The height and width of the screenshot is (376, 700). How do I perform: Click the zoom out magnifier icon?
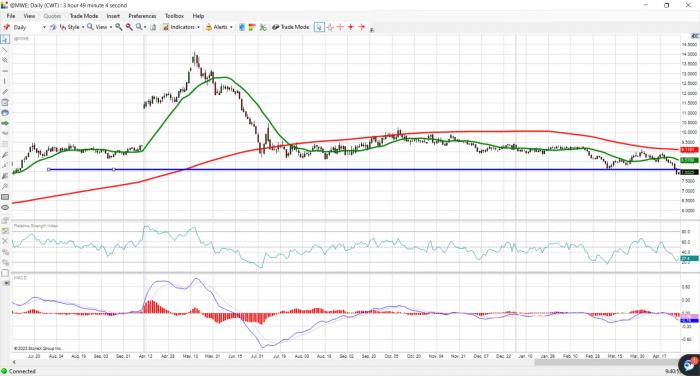[x=129, y=27]
